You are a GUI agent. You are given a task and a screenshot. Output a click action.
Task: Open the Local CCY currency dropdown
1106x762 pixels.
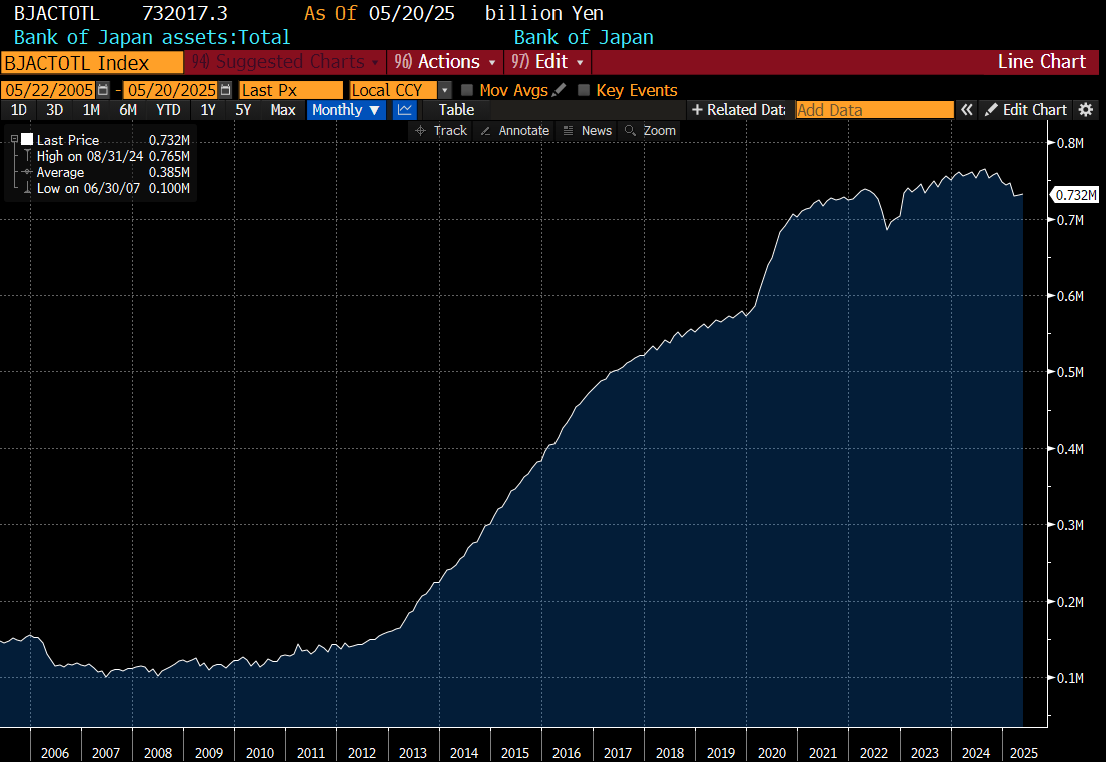pyautogui.click(x=444, y=90)
